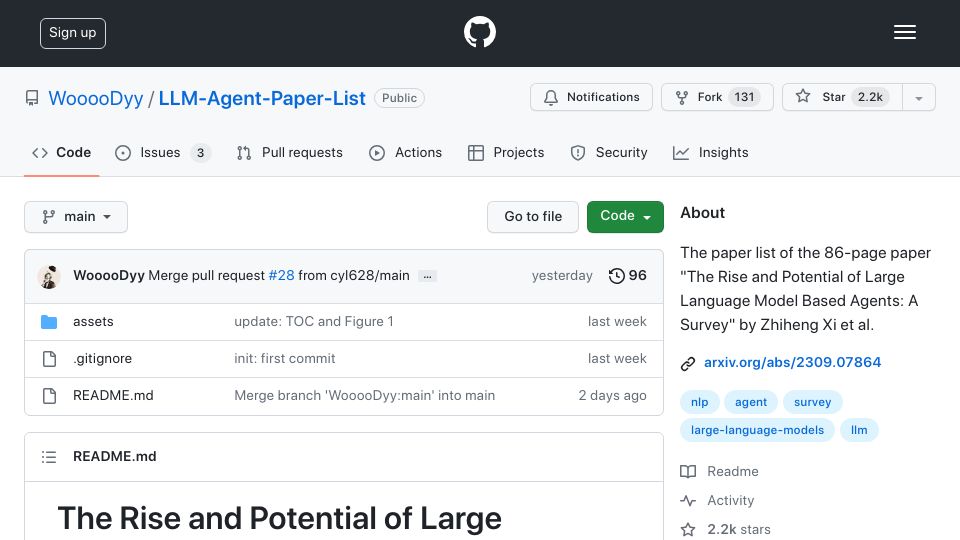Open the hamburger navigation menu
The height and width of the screenshot is (540, 960).
tap(904, 32)
